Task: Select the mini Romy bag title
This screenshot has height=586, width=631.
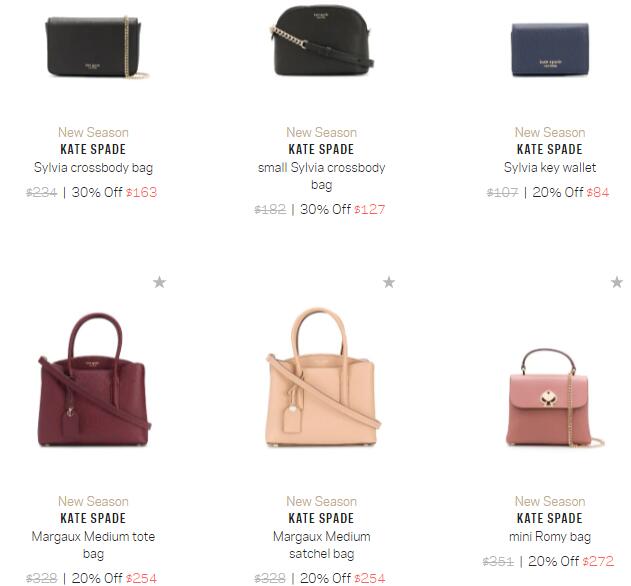Action: pyautogui.click(x=550, y=536)
